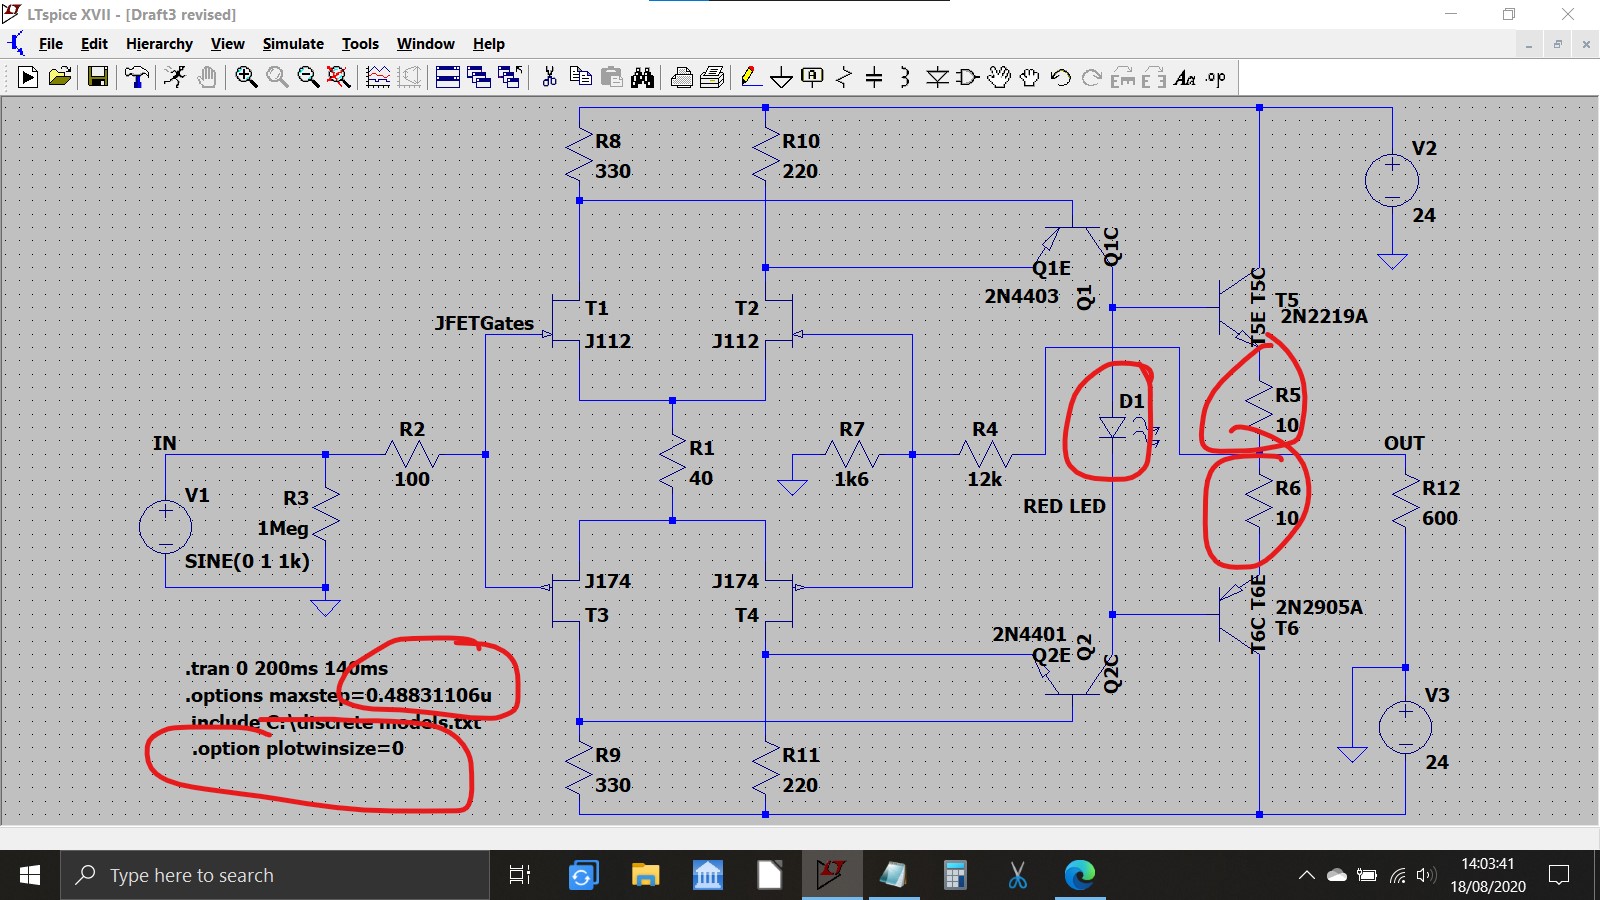Select the Inductor placement tool
The image size is (1600, 900).
[905, 77]
